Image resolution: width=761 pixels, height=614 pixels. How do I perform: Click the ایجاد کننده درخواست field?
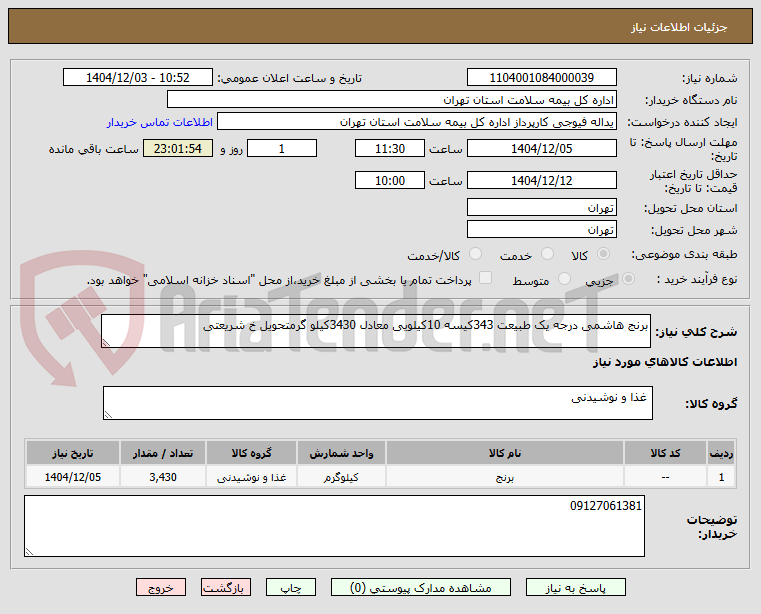tap(417, 121)
